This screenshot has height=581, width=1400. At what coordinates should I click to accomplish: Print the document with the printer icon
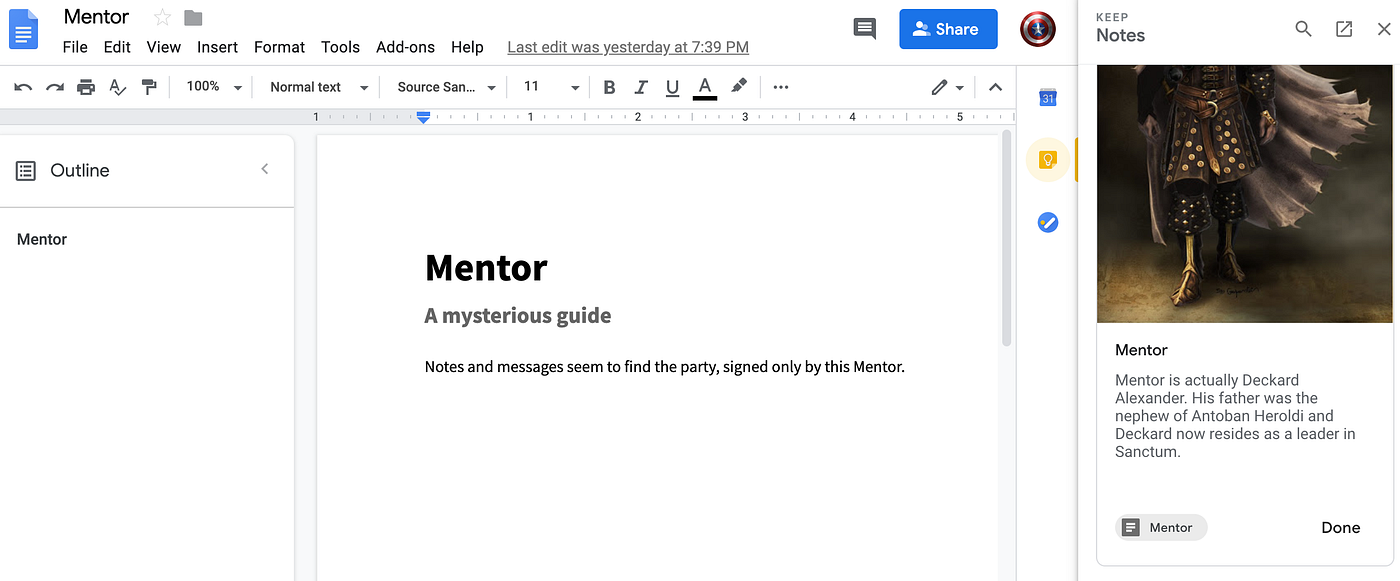click(86, 87)
